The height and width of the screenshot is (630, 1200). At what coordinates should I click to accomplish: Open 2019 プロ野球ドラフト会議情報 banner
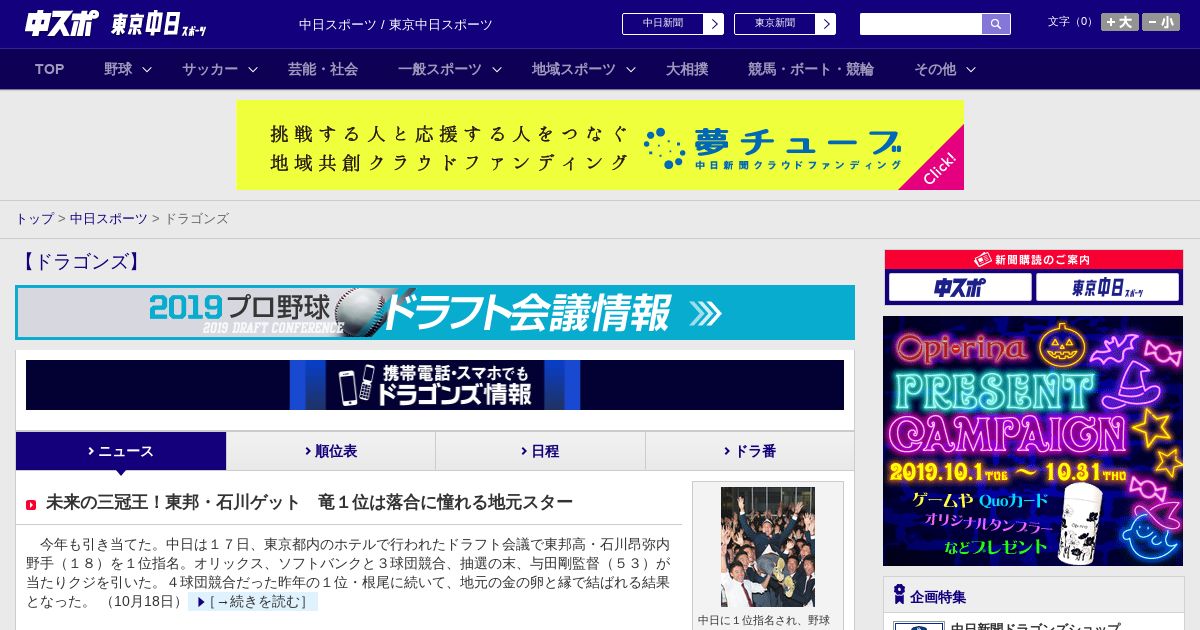pos(435,313)
